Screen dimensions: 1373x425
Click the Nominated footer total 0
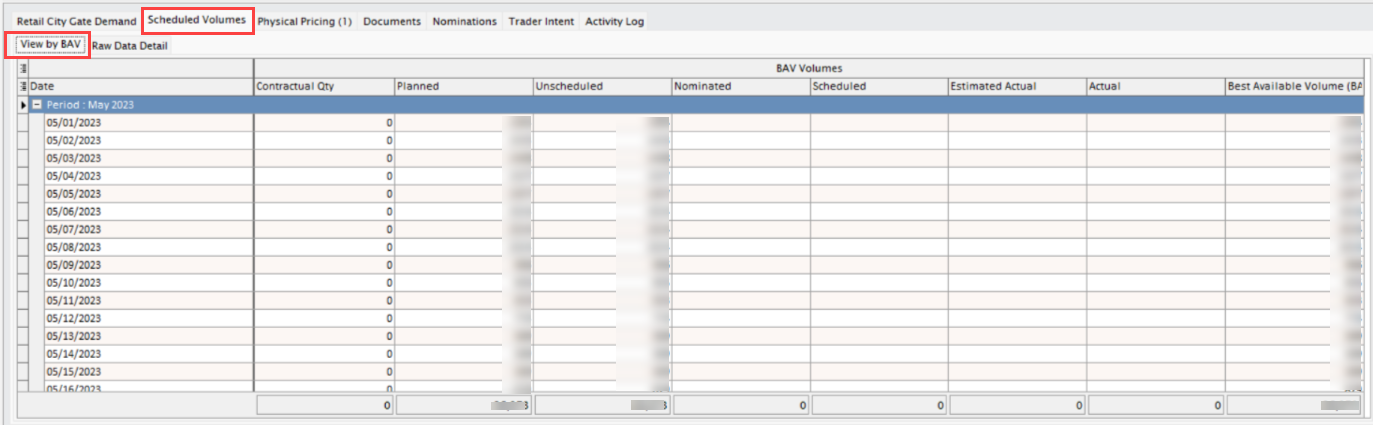coord(741,406)
